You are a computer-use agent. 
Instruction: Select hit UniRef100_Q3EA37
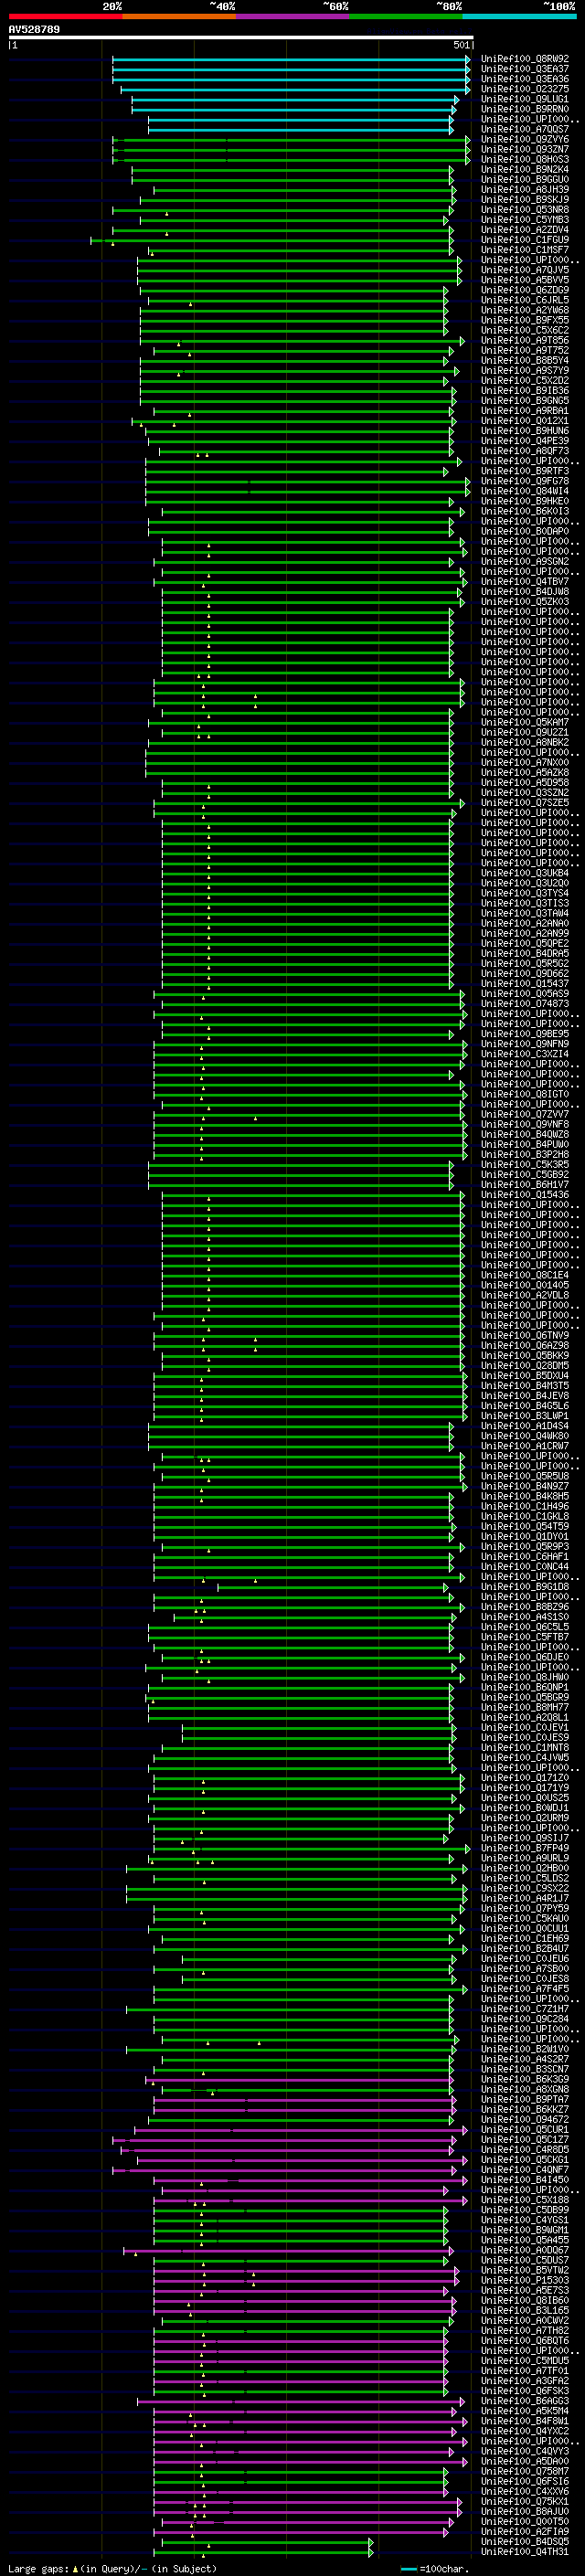[525, 69]
